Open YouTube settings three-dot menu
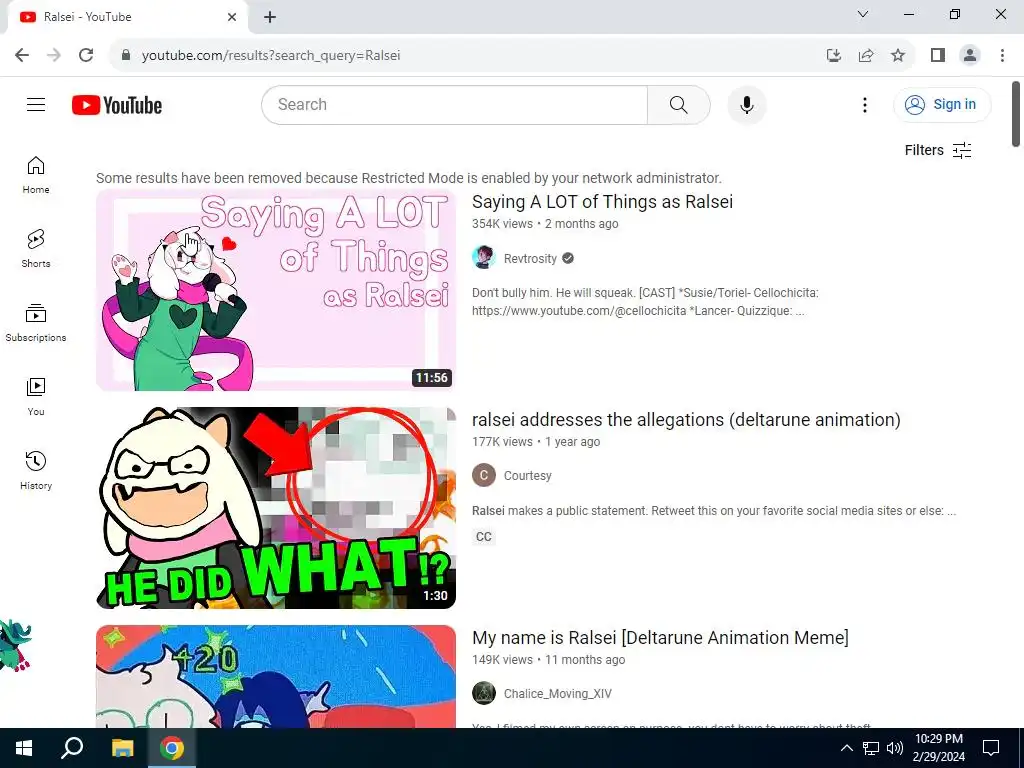 pos(865,104)
